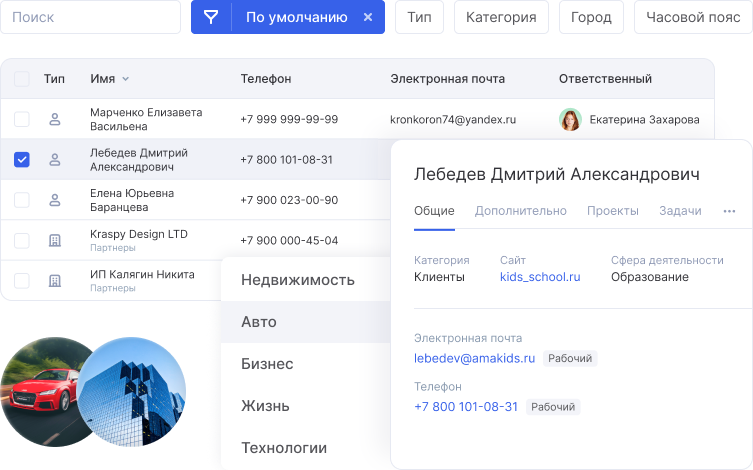Click company icon in ИП Калягин row

coord(55,281)
